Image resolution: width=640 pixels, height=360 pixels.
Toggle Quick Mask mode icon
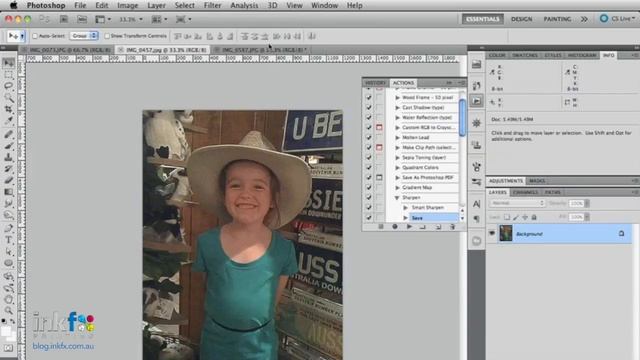click(9, 348)
